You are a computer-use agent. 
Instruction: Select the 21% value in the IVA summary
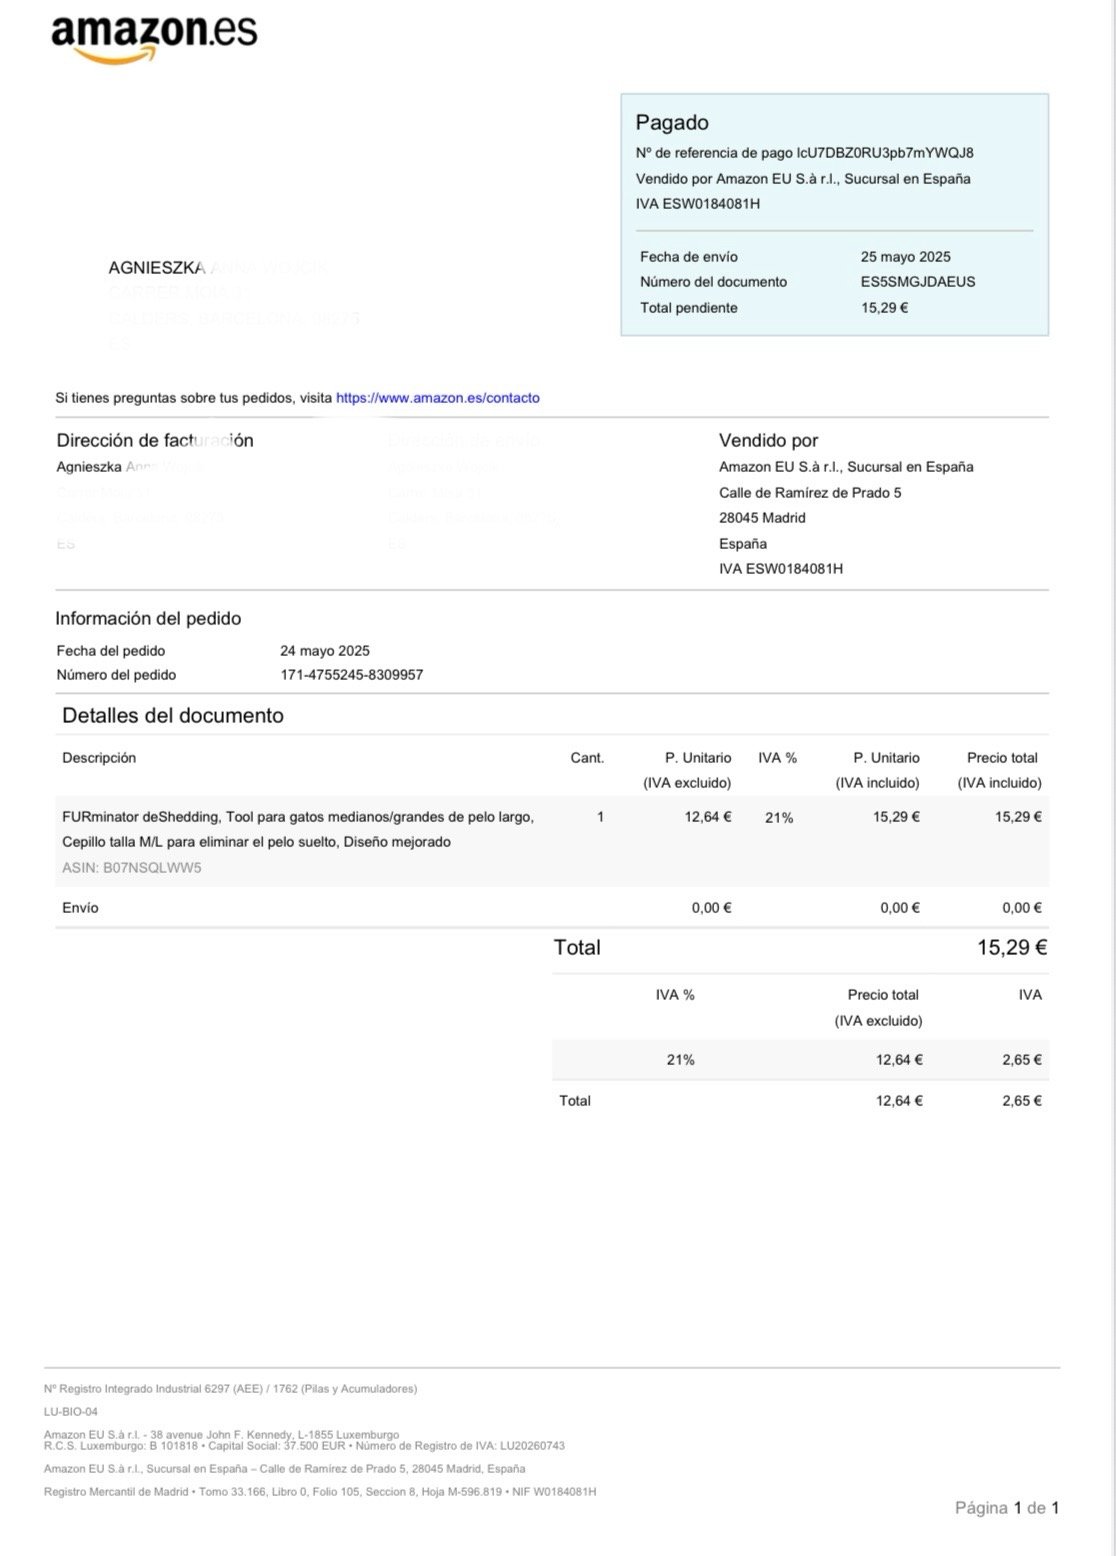680,1060
